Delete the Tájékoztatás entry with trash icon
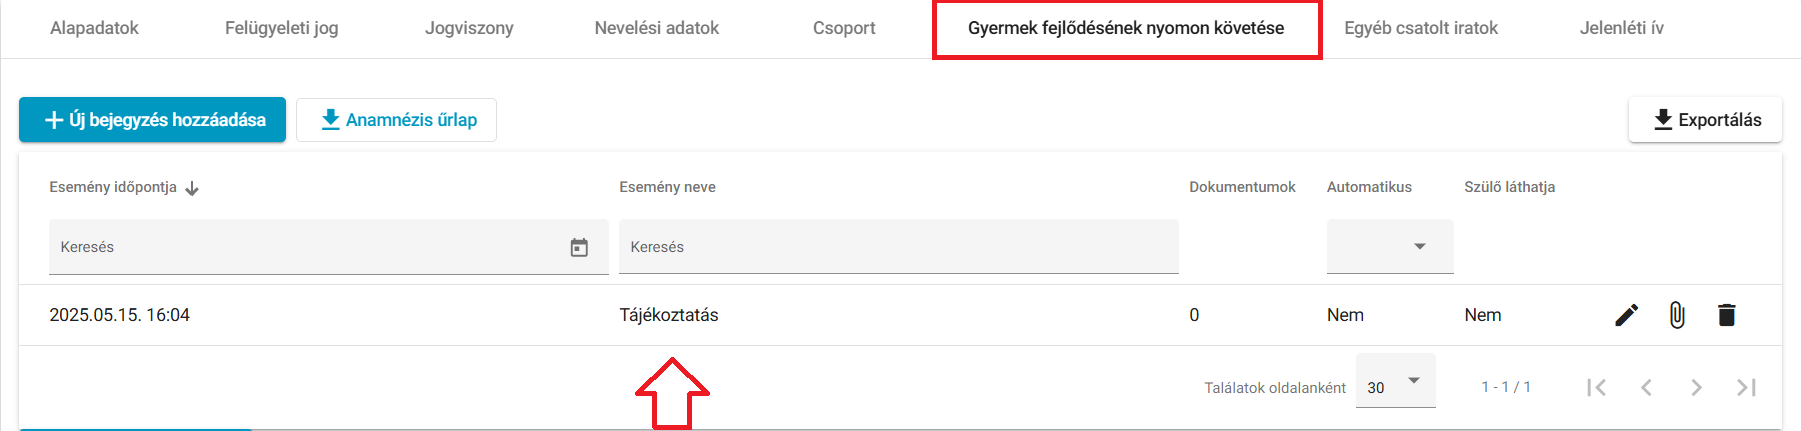 point(1727,315)
